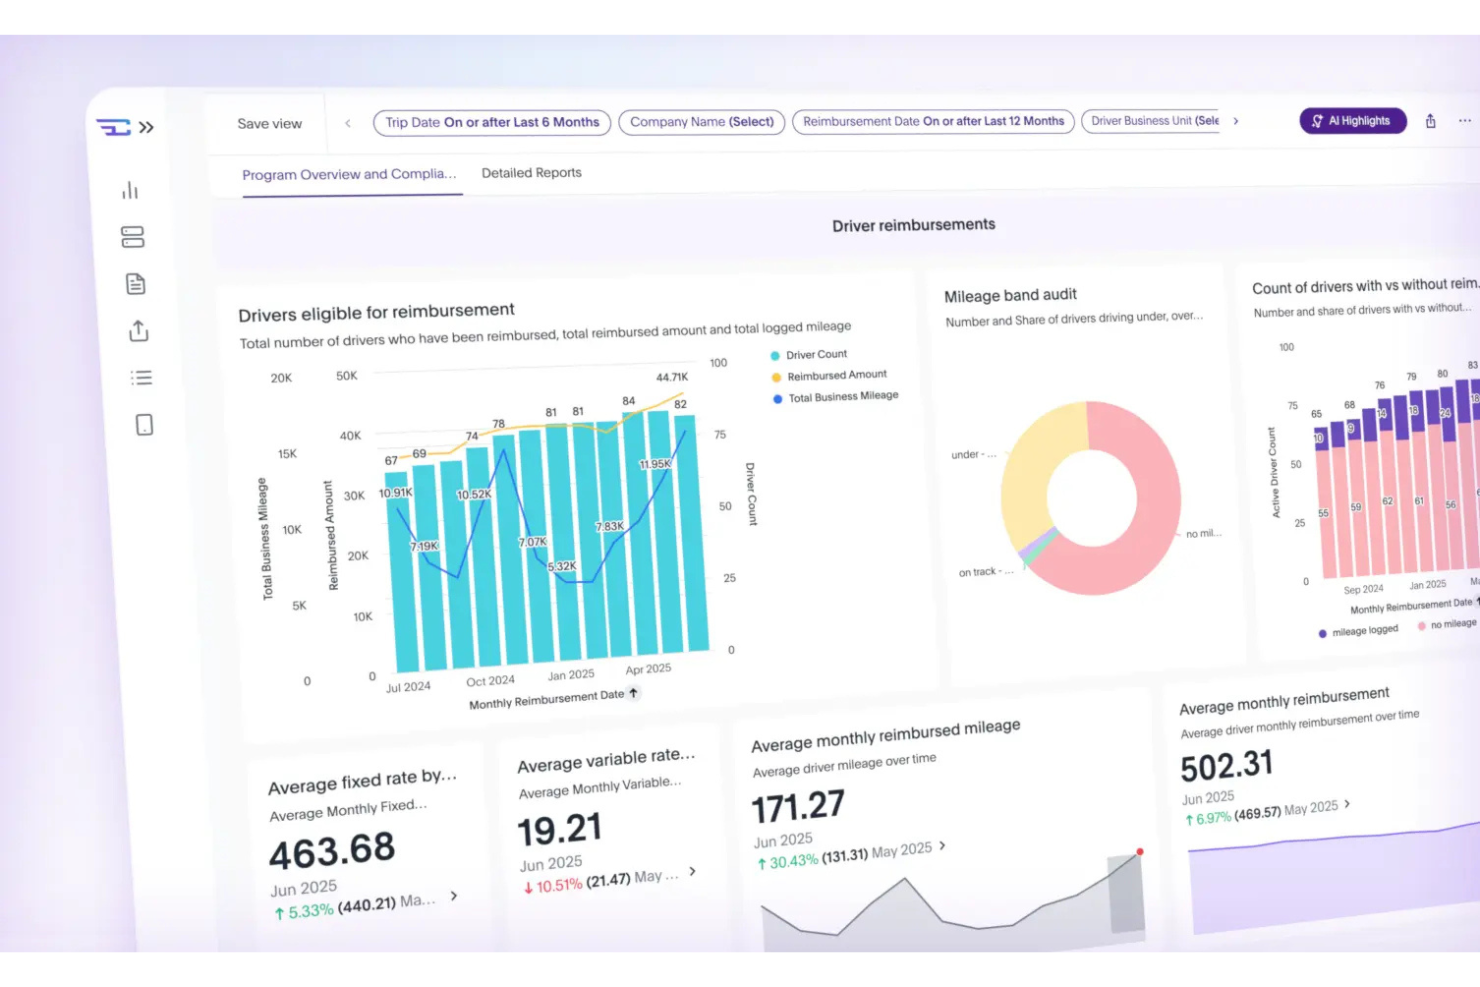Open the mobile device icon in sidebar

coord(144,424)
